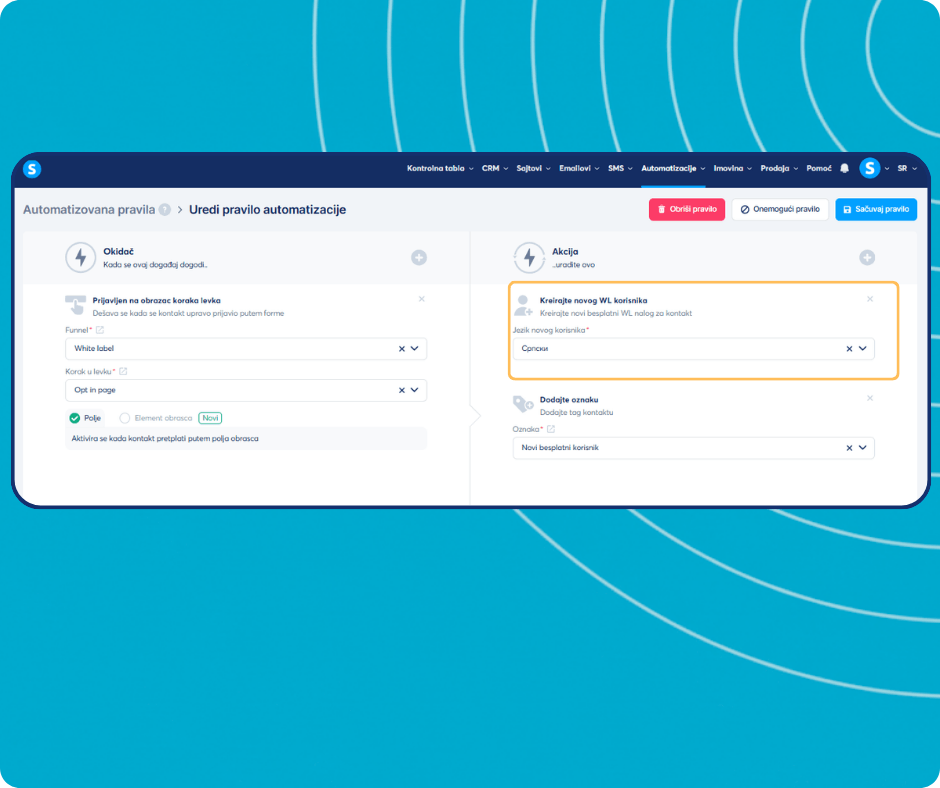The height and width of the screenshot is (788, 940).
Task: Click the Obriši pravilo button
Action: pyautogui.click(x=686, y=209)
